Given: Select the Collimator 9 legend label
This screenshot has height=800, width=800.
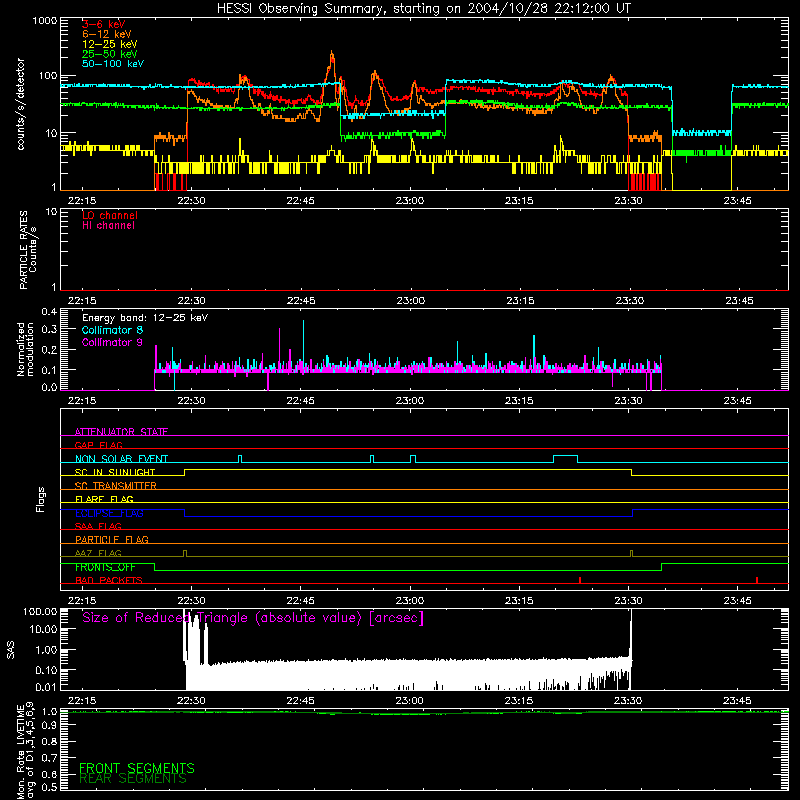Looking at the screenshot, I should pyautogui.click(x=112, y=342).
